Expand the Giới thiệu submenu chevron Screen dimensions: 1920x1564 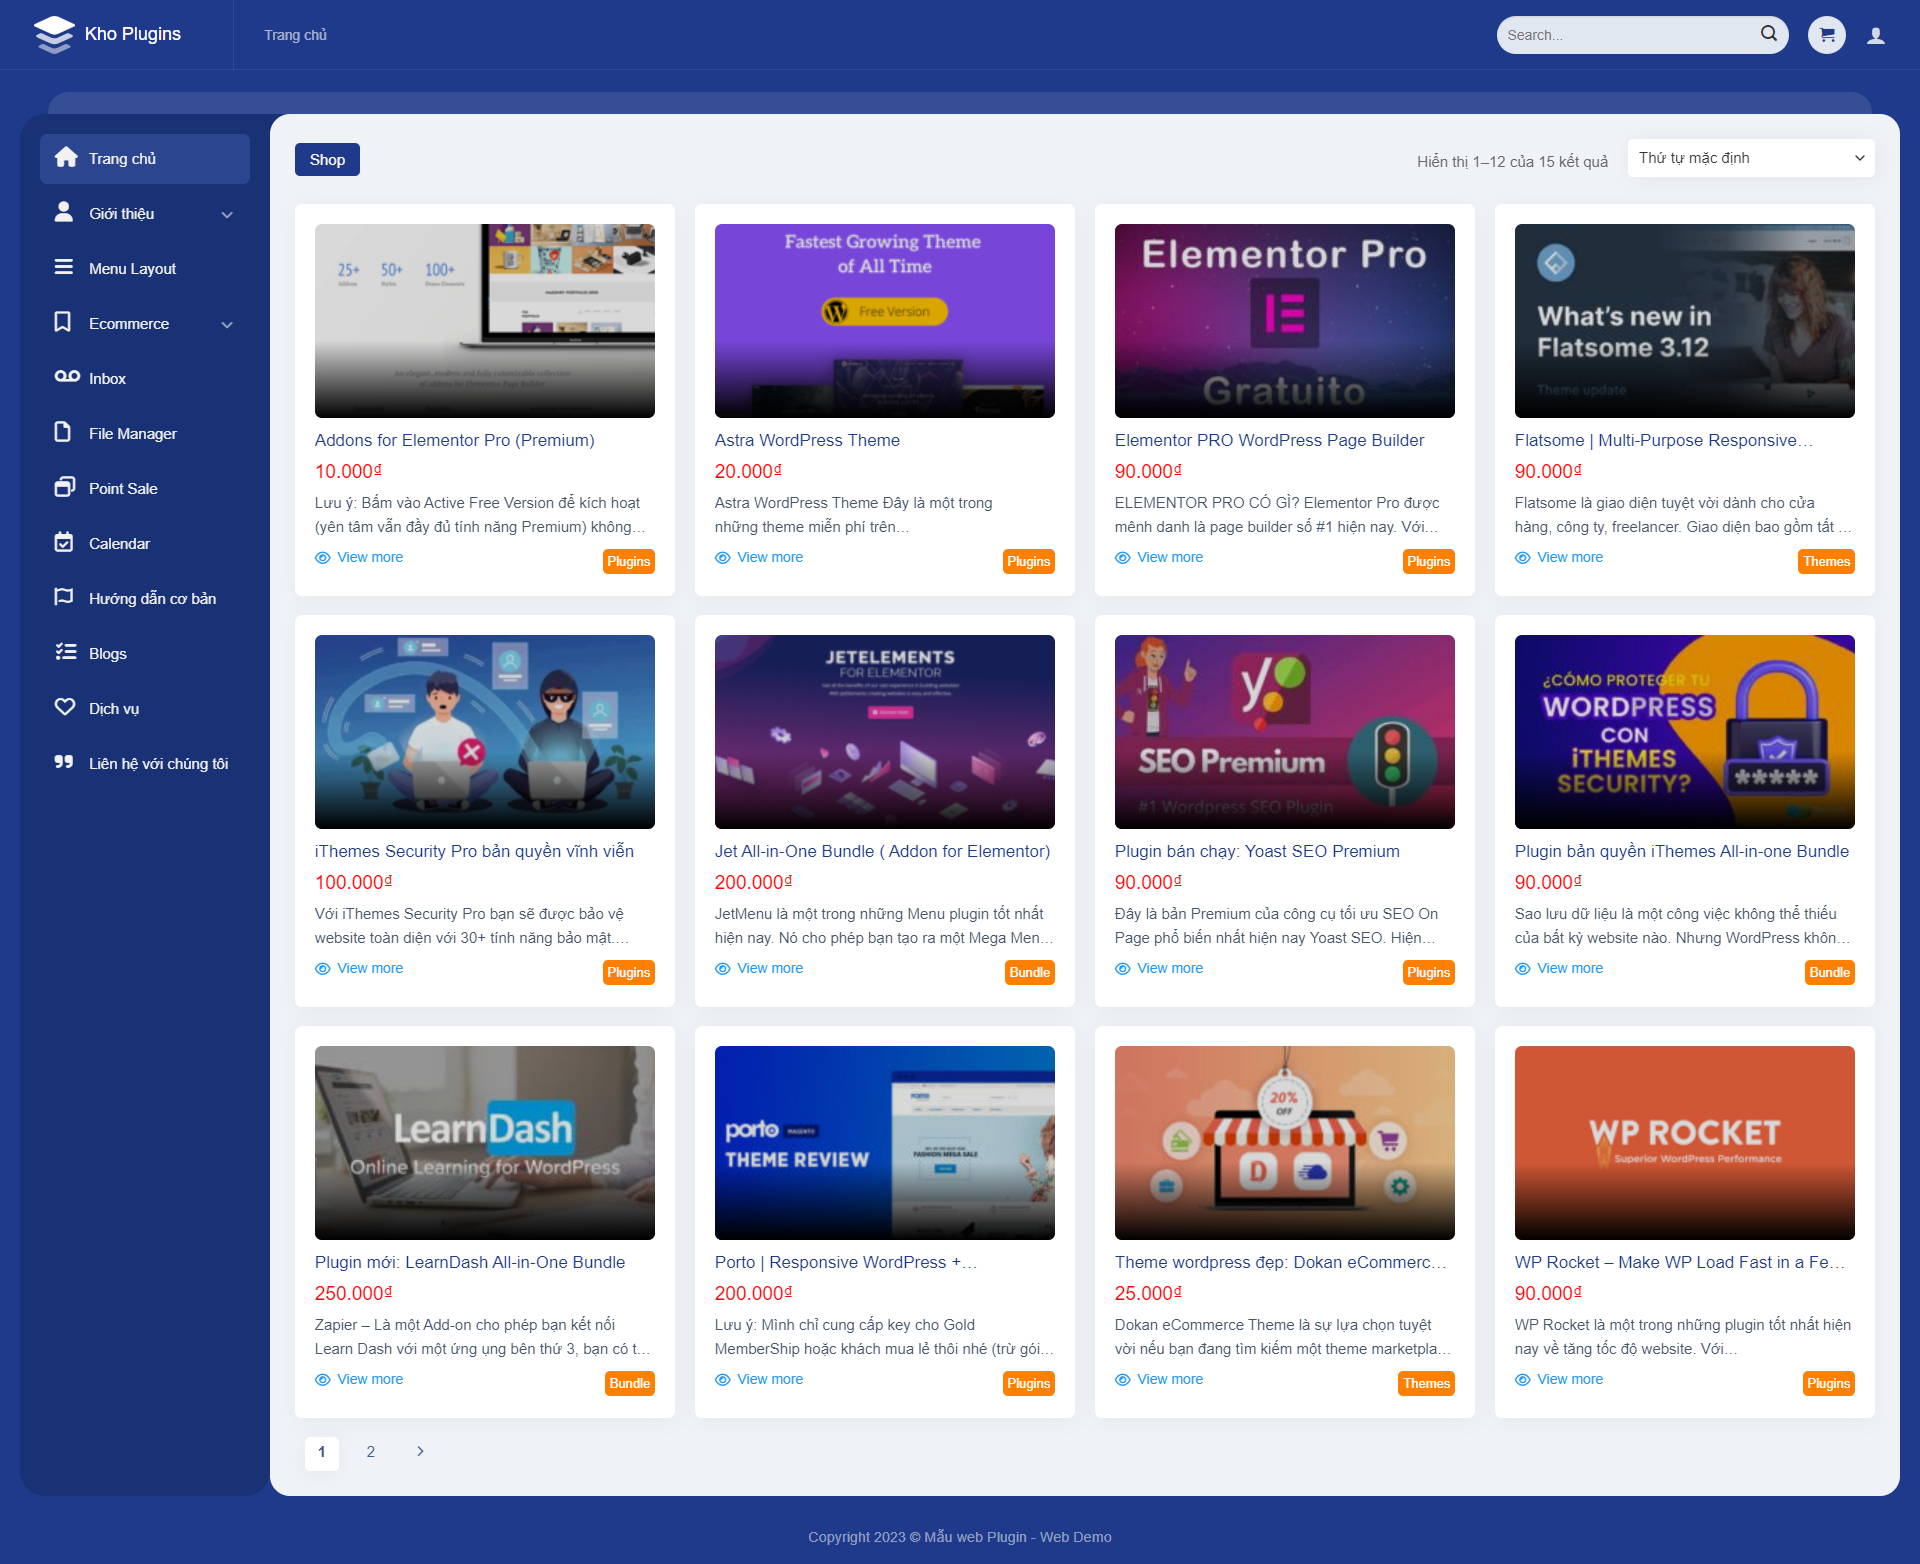[227, 214]
